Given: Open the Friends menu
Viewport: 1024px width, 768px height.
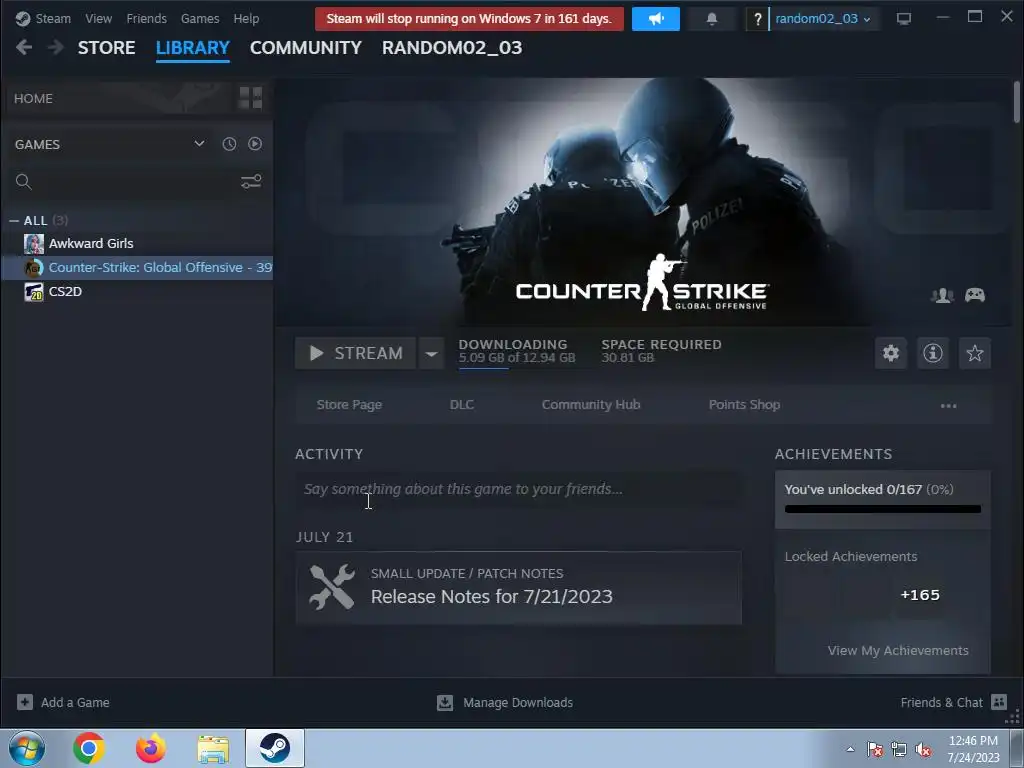Looking at the screenshot, I should (x=146, y=18).
